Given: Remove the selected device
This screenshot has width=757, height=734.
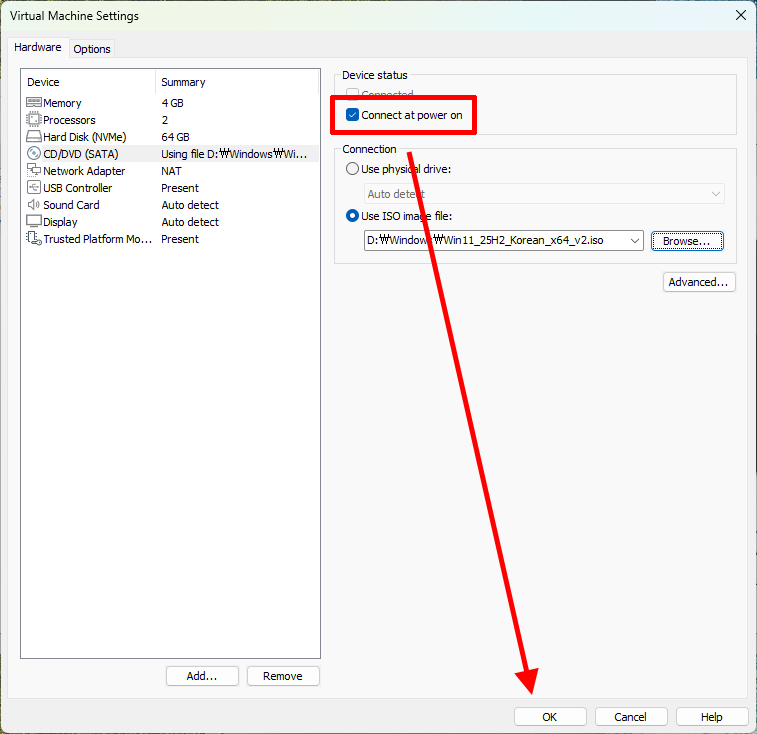Looking at the screenshot, I should pyautogui.click(x=283, y=676).
